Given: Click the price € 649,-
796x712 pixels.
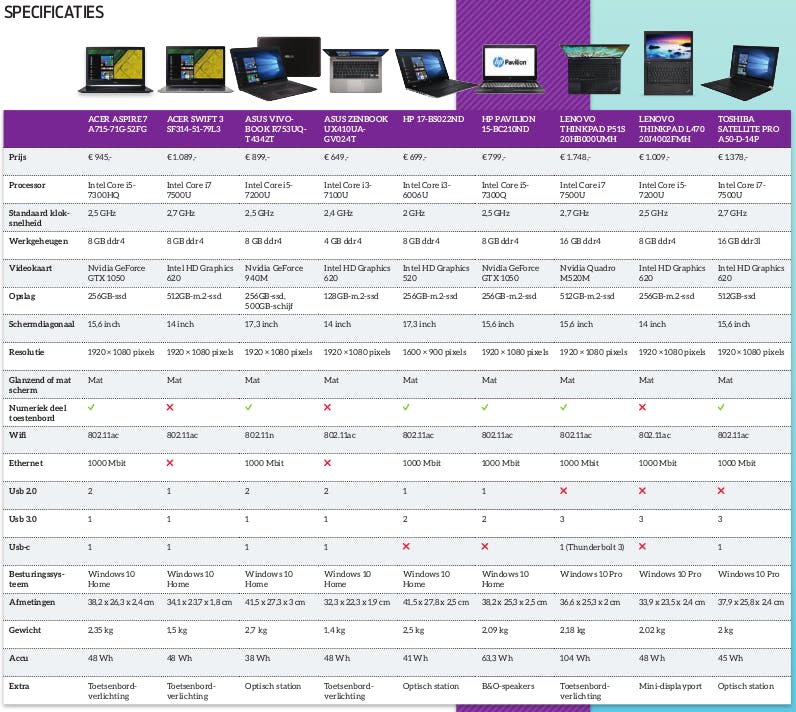Looking at the screenshot, I should 336,157.
